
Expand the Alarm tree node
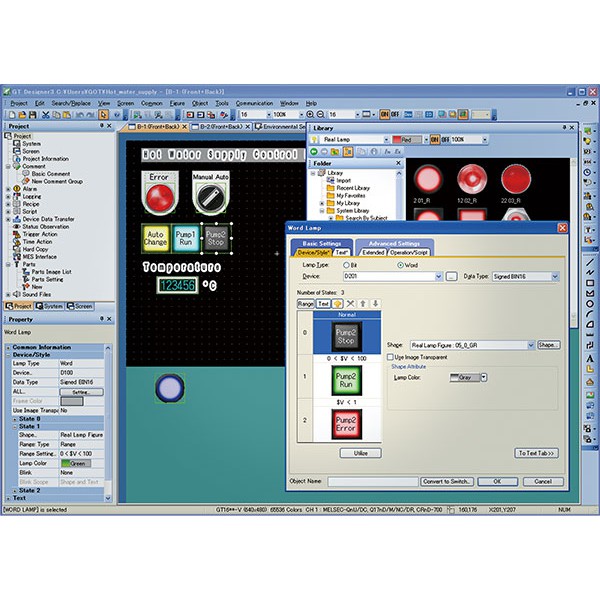(8, 189)
